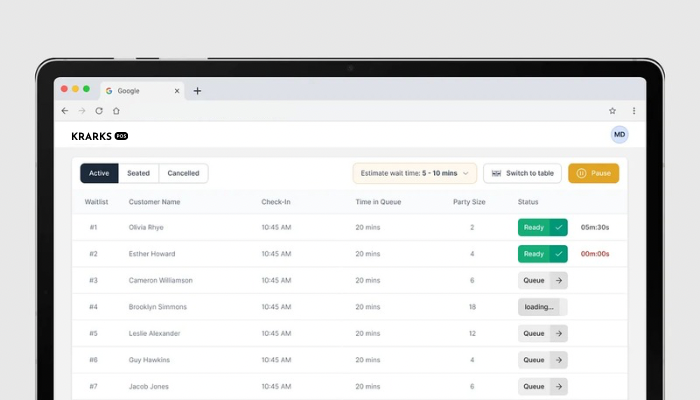Select customer name Cameron Williamson
700x400 pixels.
pyautogui.click(x=161, y=280)
